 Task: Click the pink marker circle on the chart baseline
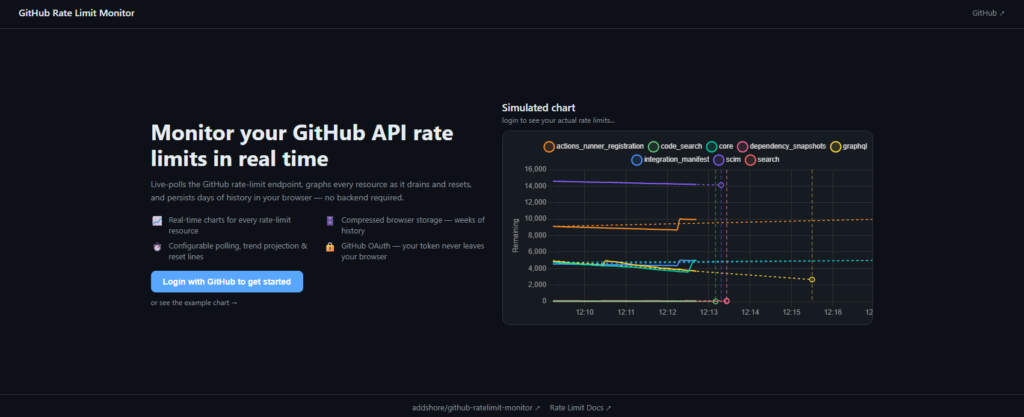click(726, 301)
